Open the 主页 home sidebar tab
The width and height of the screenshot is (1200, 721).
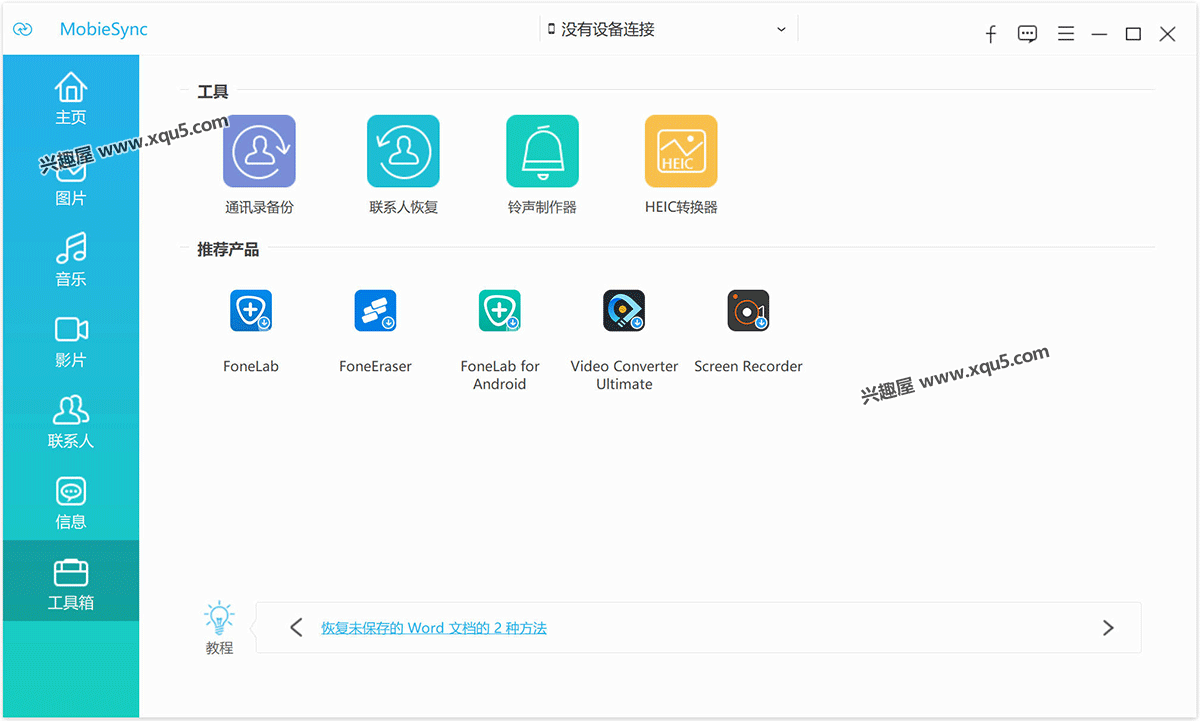pos(71,98)
